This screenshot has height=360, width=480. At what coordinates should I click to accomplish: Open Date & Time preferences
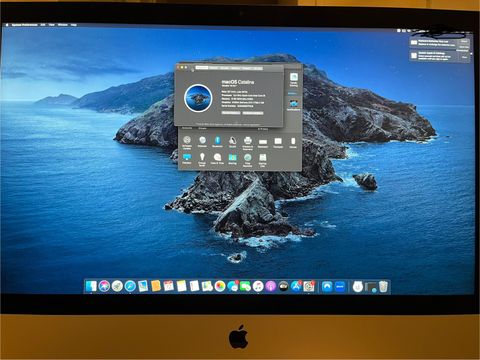[217, 157]
